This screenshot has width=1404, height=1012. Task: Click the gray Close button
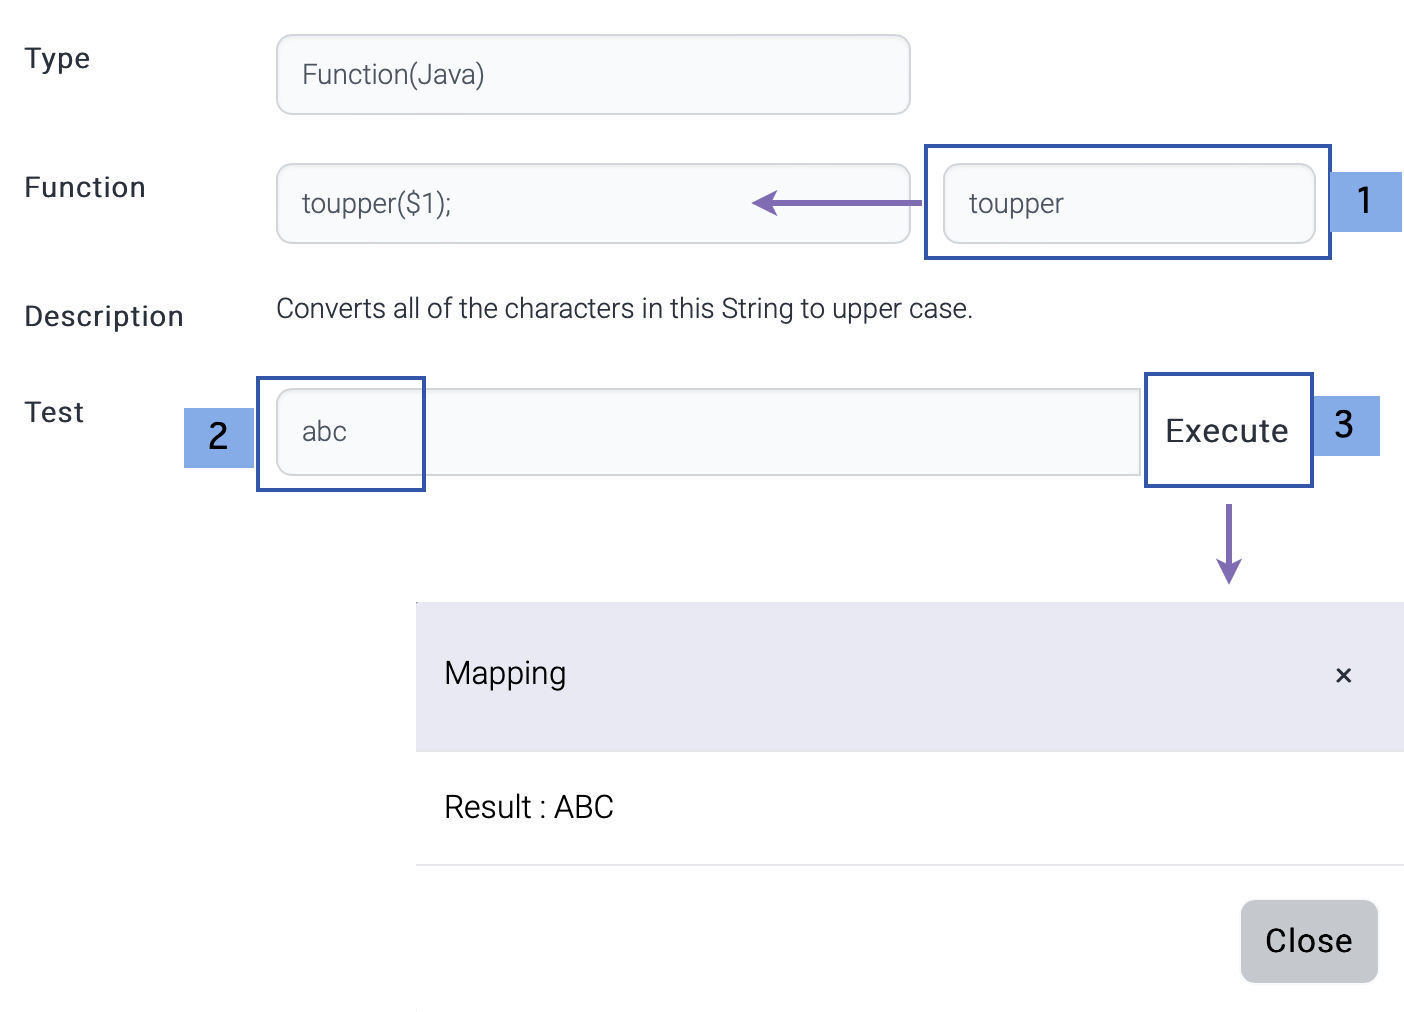[1308, 941]
